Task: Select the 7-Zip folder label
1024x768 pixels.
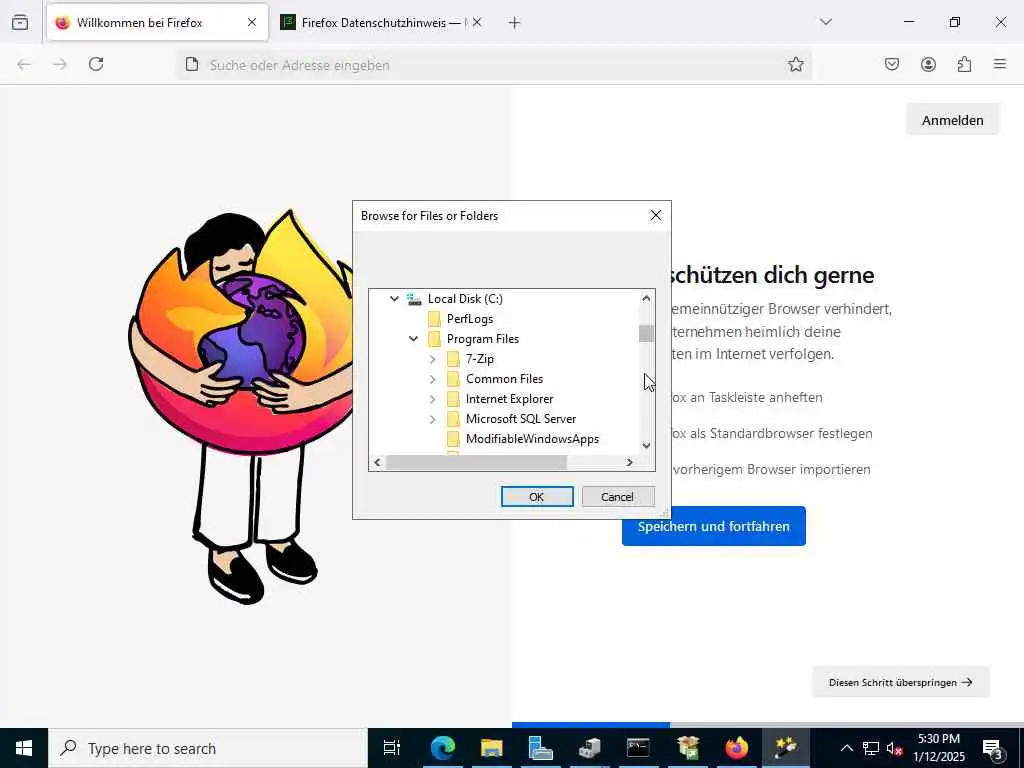Action: 480,359
